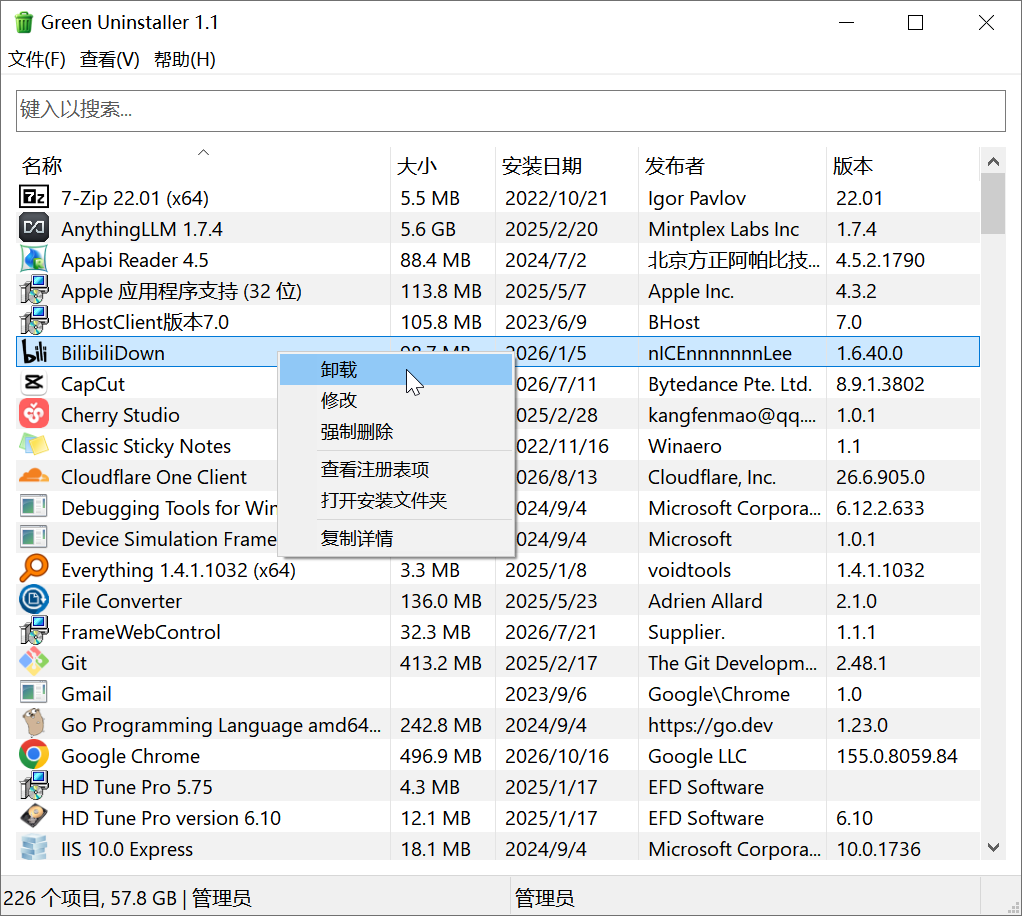1022x916 pixels.
Task: Click the Green Uninstaller trash can icon
Action: click(x=23, y=22)
